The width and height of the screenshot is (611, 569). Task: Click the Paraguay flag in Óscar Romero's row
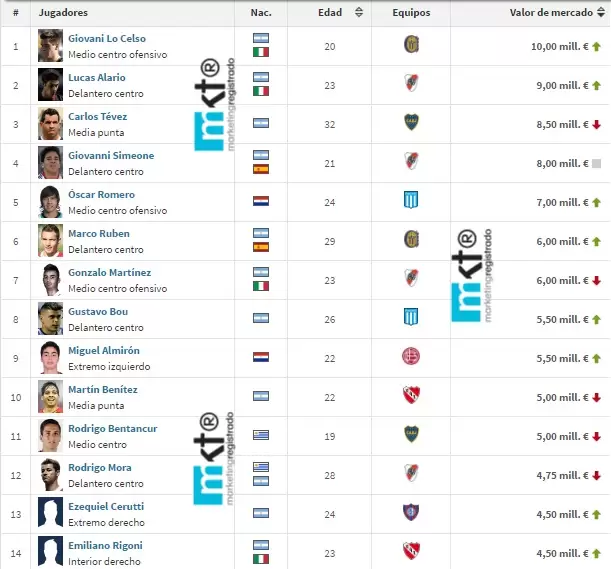click(x=261, y=200)
